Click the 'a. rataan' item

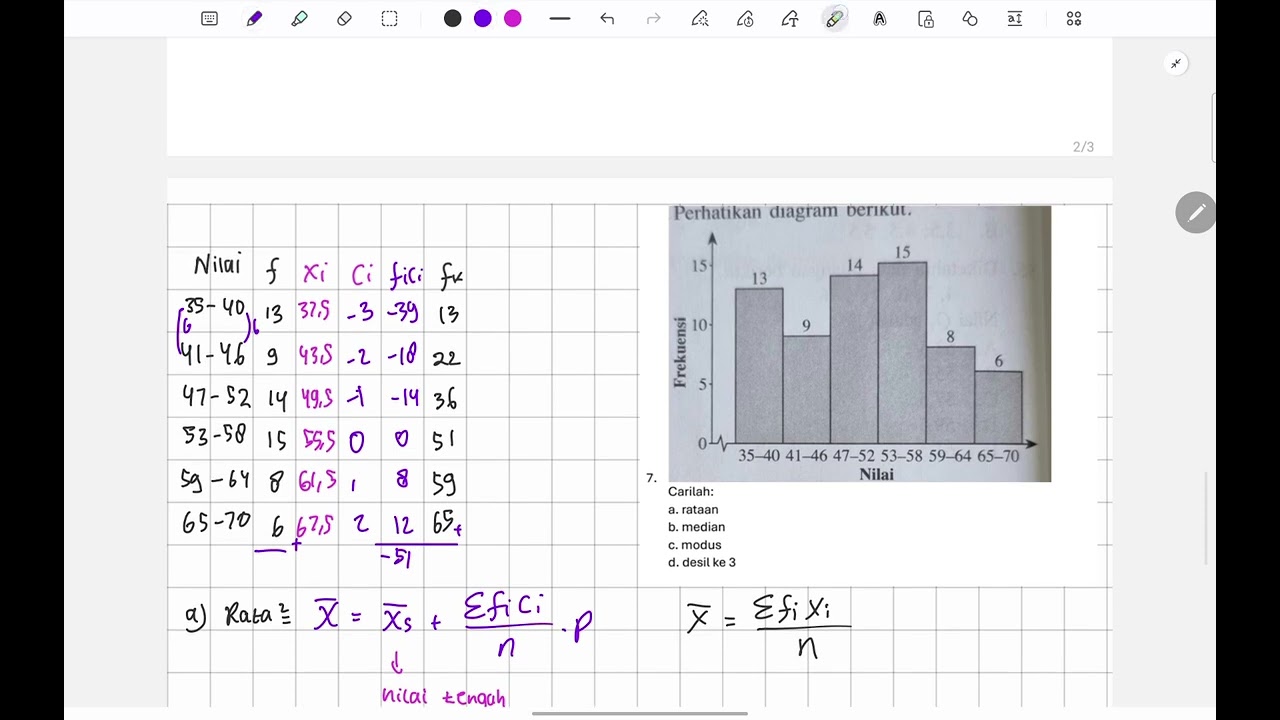(693, 510)
